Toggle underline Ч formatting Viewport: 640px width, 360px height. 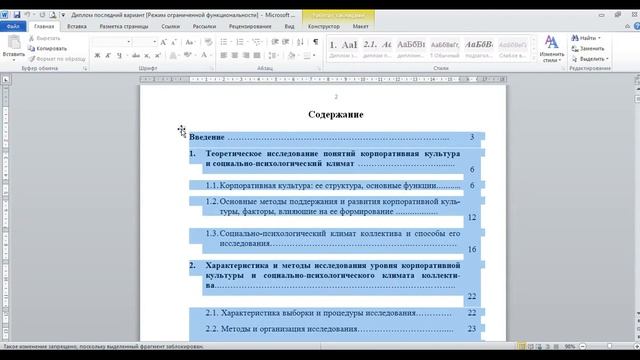coord(119,55)
